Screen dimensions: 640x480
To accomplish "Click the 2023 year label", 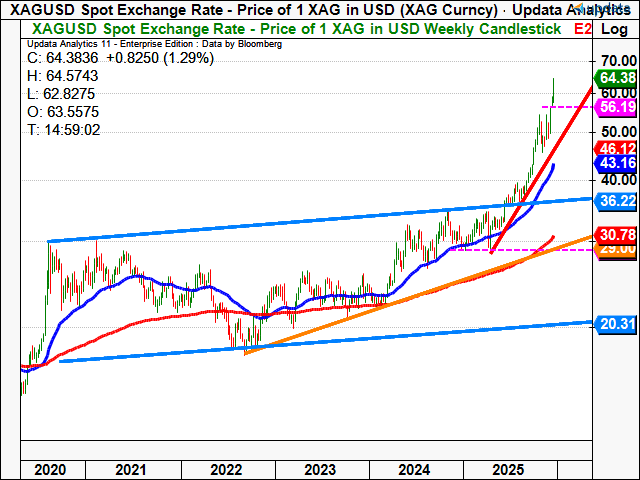I will [x=320, y=469].
